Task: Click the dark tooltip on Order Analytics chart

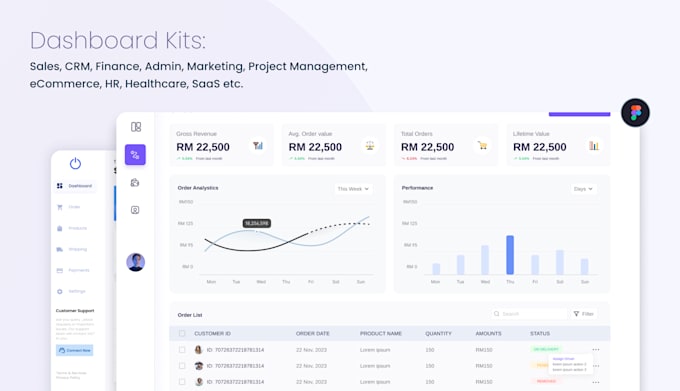Action: [x=257, y=223]
